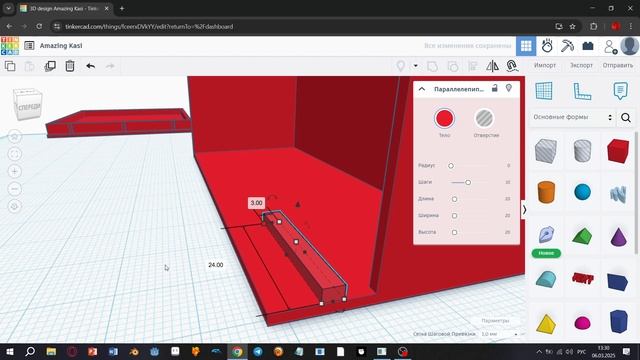Adjust the Длина slider handle
The height and width of the screenshot is (360, 640).
point(454,199)
